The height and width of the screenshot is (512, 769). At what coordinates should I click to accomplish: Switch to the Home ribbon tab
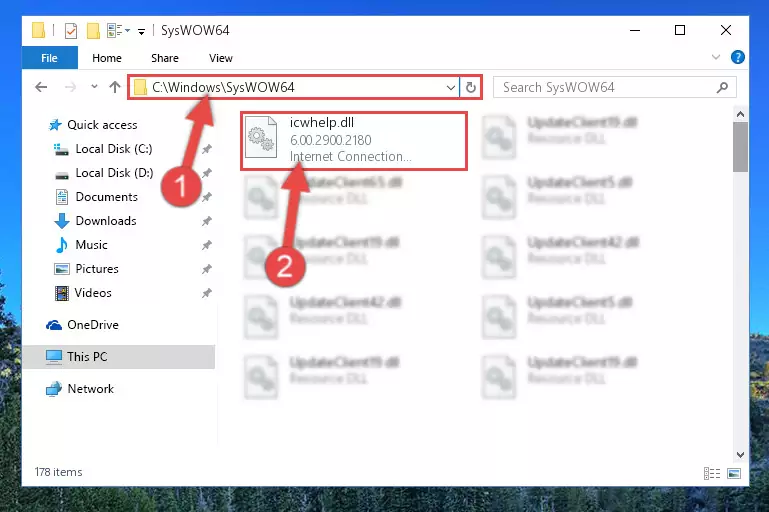click(x=107, y=58)
